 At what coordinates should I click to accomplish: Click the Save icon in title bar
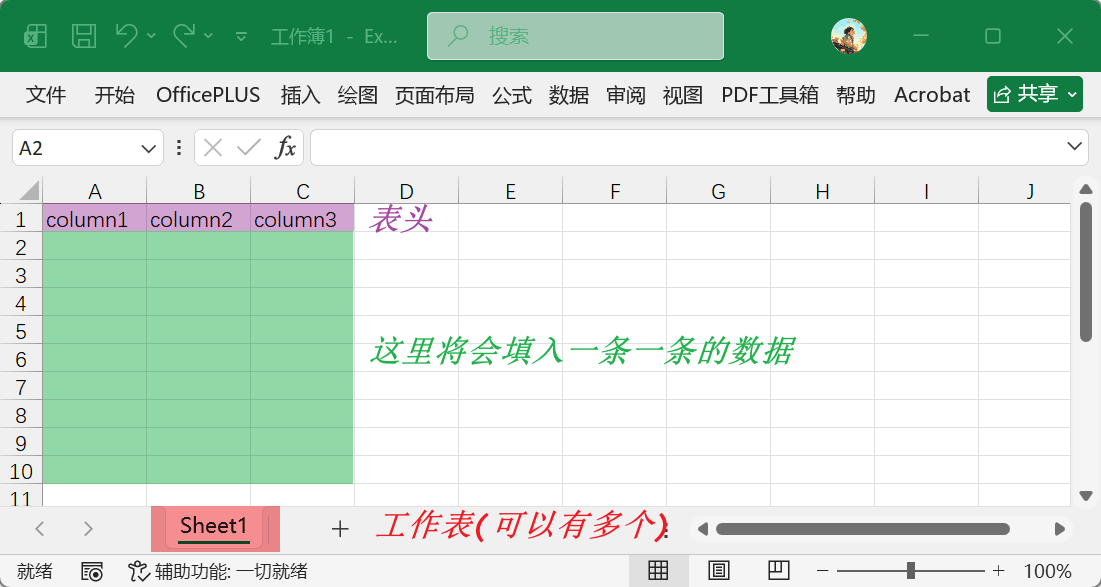tap(85, 36)
